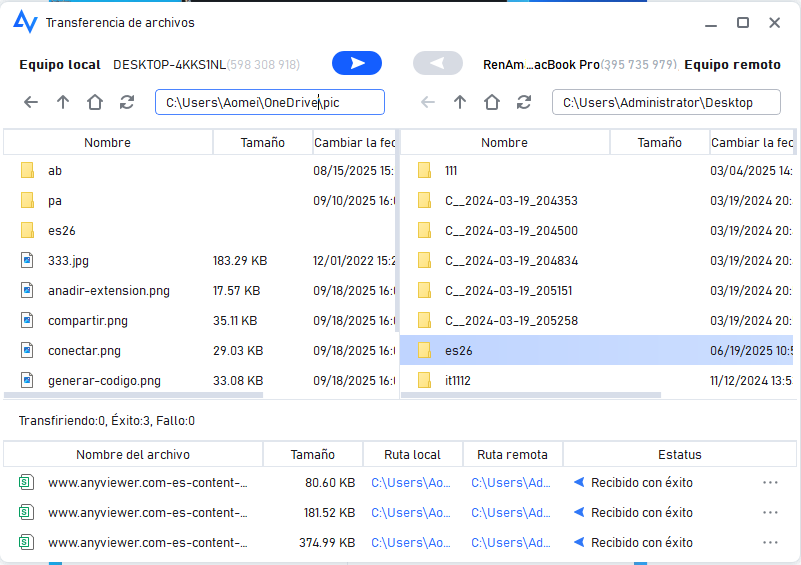Click the local panel horizontal scrollbar
The image size is (801, 565).
135,396
